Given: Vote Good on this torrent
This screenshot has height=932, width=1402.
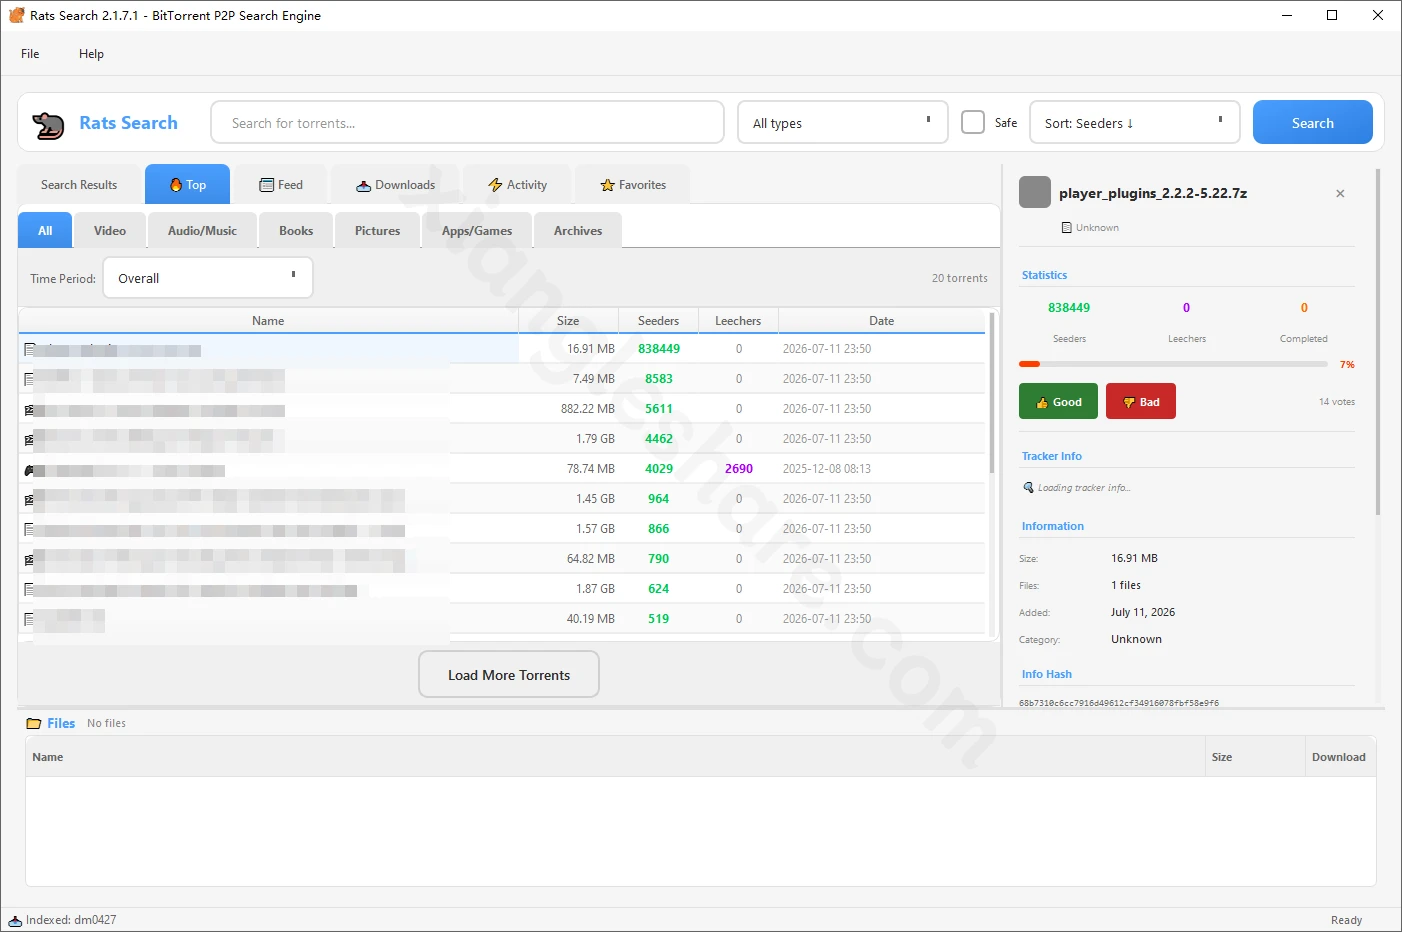Looking at the screenshot, I should point(1058,401).
